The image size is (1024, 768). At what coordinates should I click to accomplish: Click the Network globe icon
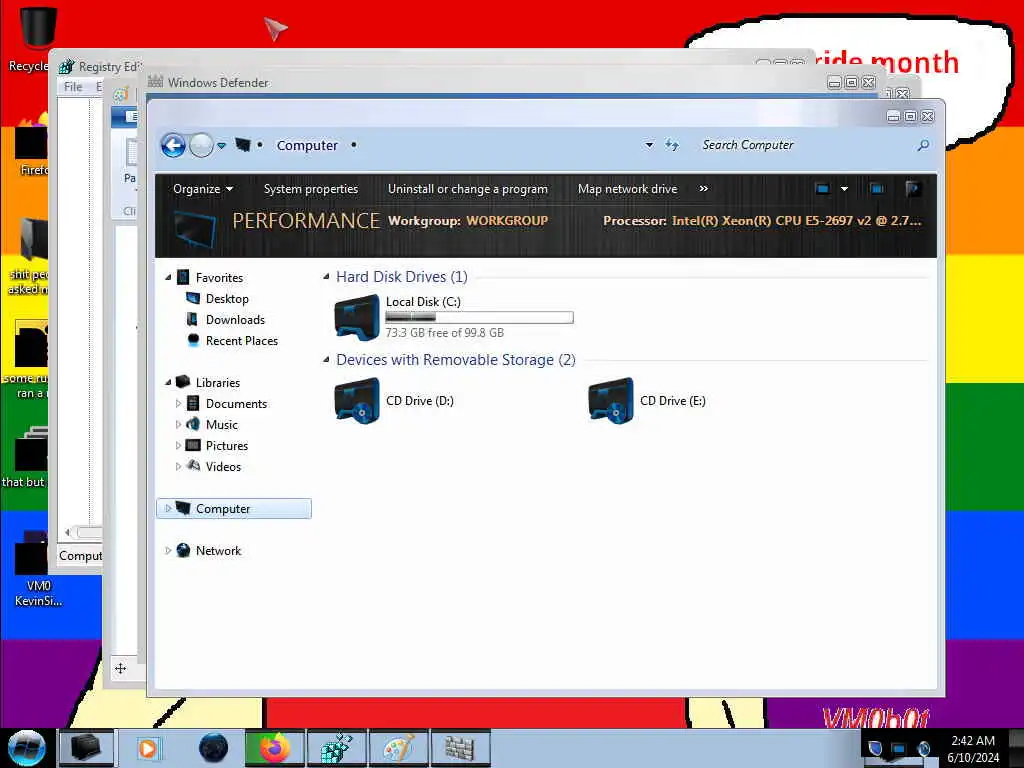tap(184, 550)
